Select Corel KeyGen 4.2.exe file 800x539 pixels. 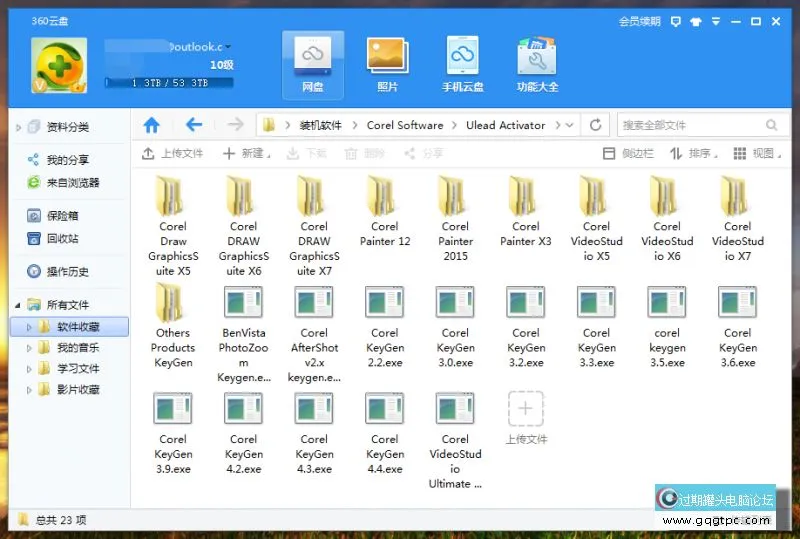tap(243, 433)
